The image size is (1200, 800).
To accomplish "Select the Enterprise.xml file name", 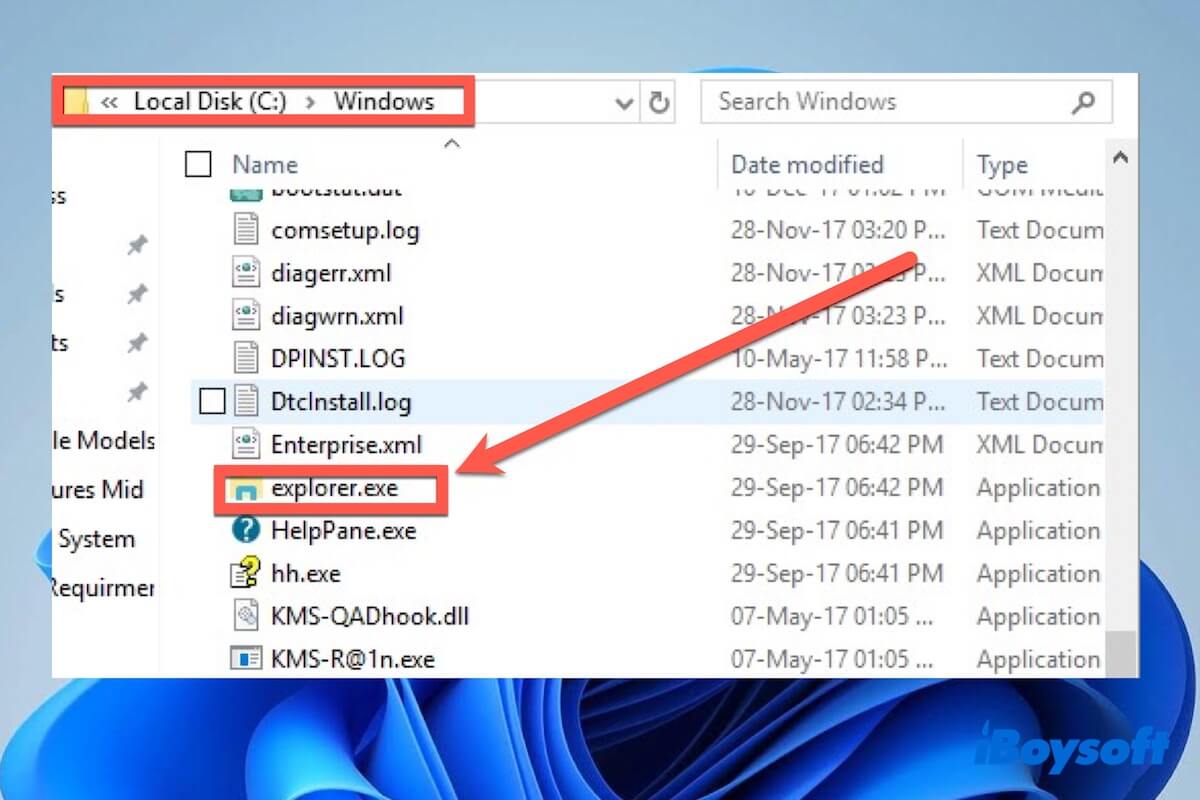I will [x=346, y=445].
